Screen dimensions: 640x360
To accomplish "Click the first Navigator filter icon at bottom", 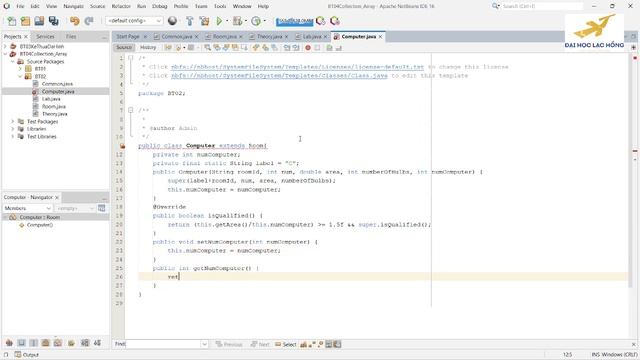I will coord(9,343).
